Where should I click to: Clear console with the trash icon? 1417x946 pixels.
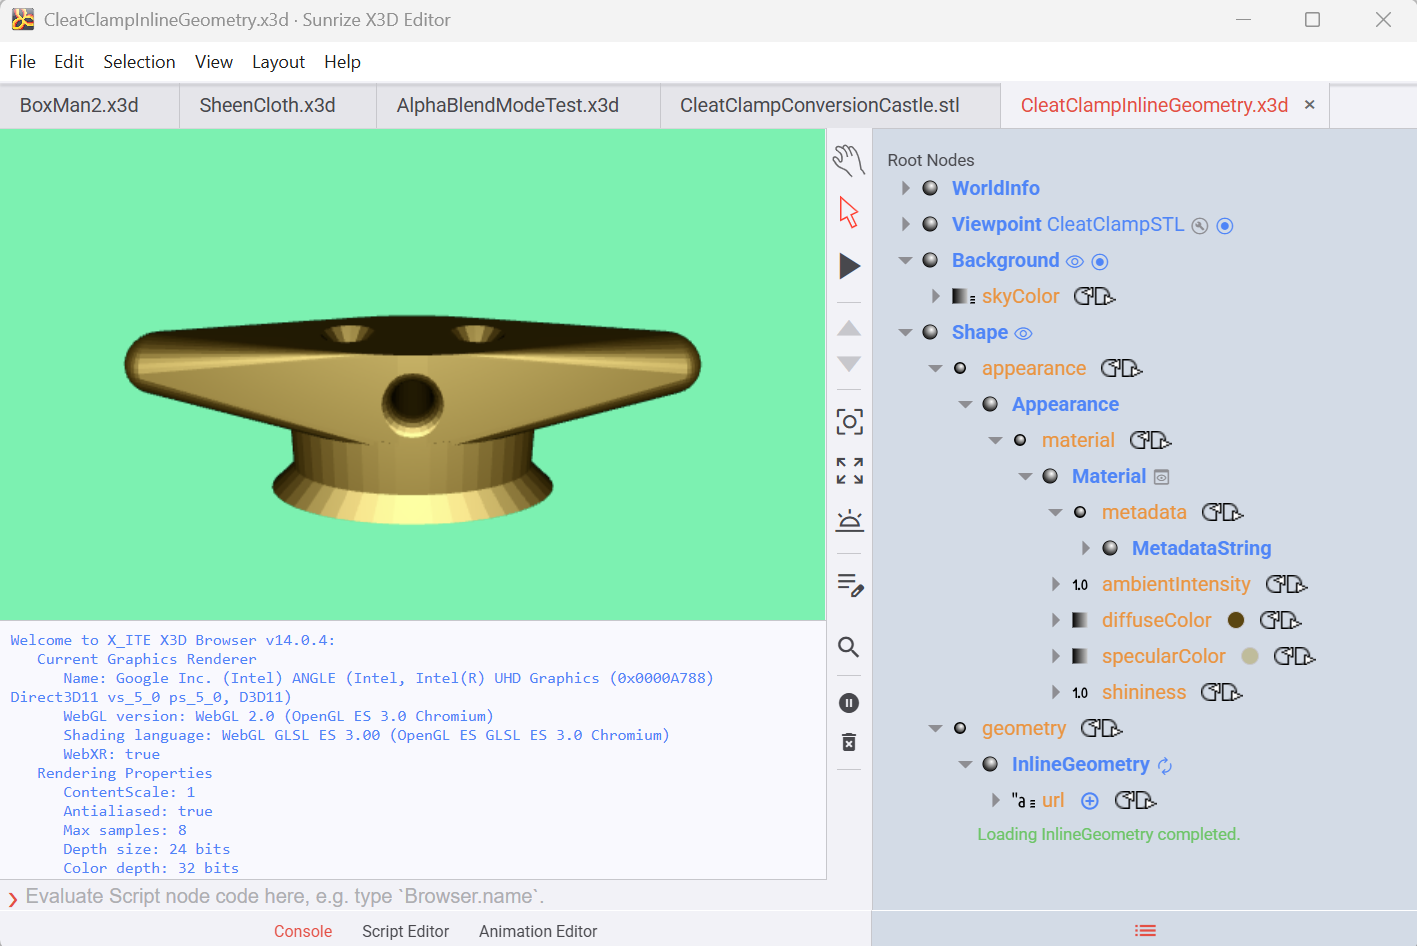848,742
